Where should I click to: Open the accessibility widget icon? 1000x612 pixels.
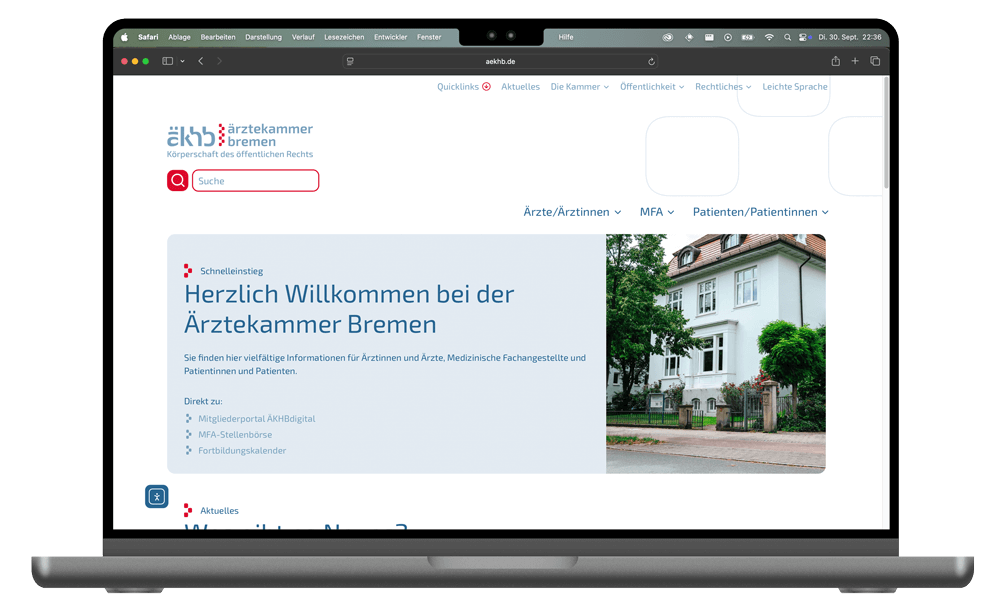pos(156,496)
